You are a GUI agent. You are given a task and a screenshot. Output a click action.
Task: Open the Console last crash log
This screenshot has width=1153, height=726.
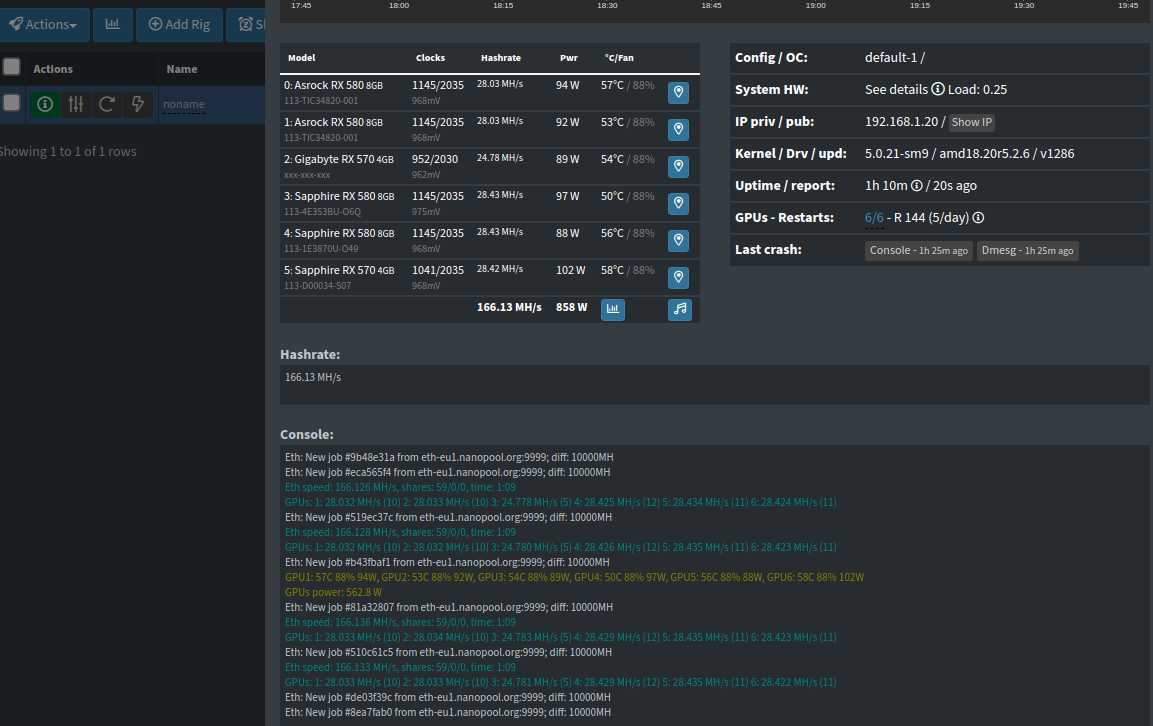[918, 251]
